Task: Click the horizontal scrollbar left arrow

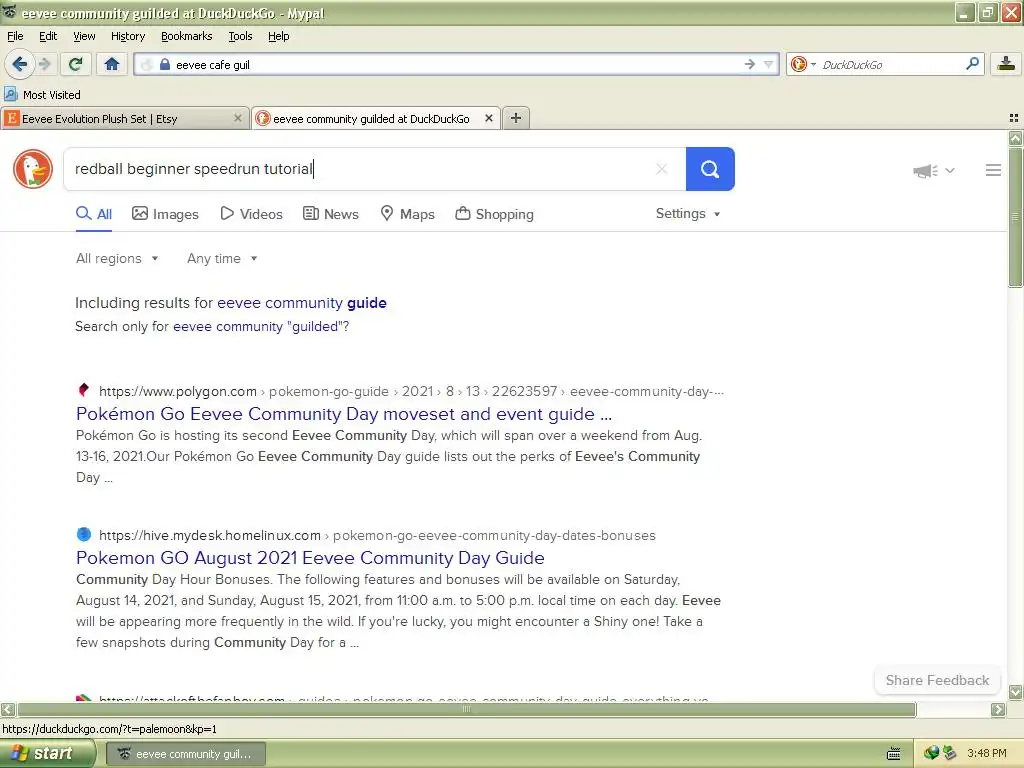Action: [8, 709]
